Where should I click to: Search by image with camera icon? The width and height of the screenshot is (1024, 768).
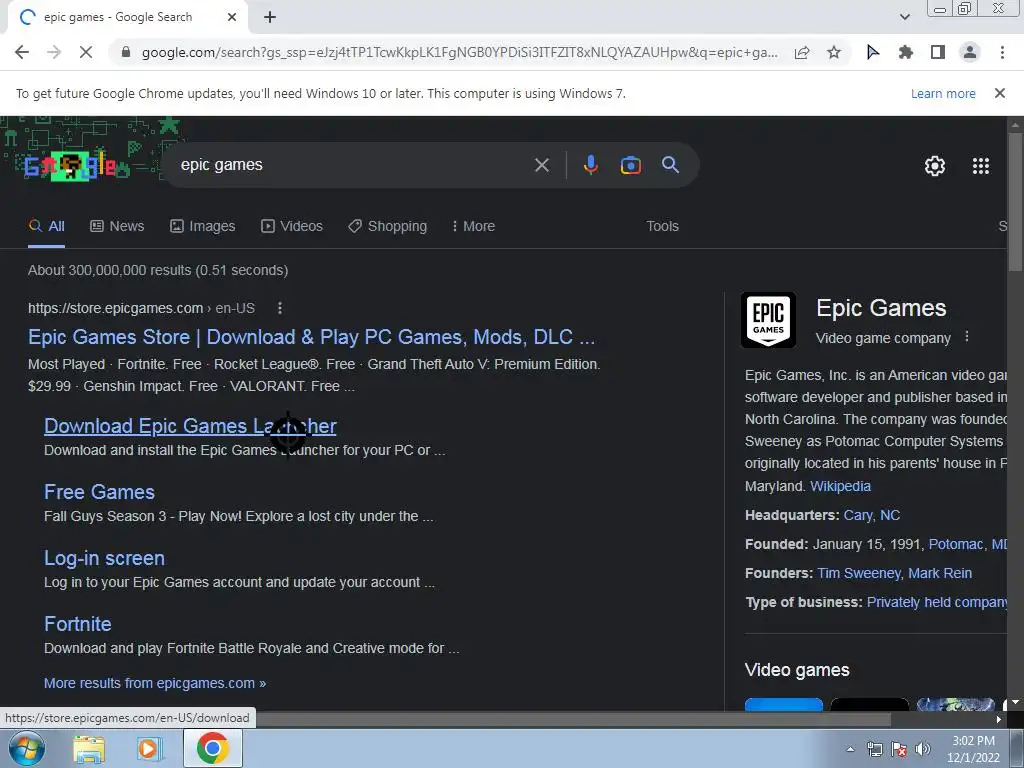[x=630, y=165]
